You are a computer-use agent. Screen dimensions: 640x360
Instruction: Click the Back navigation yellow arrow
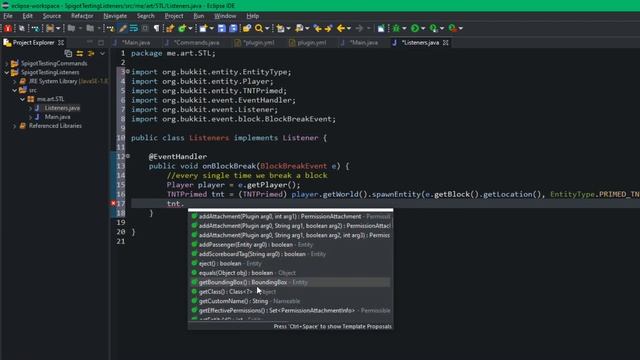[340, 28]
